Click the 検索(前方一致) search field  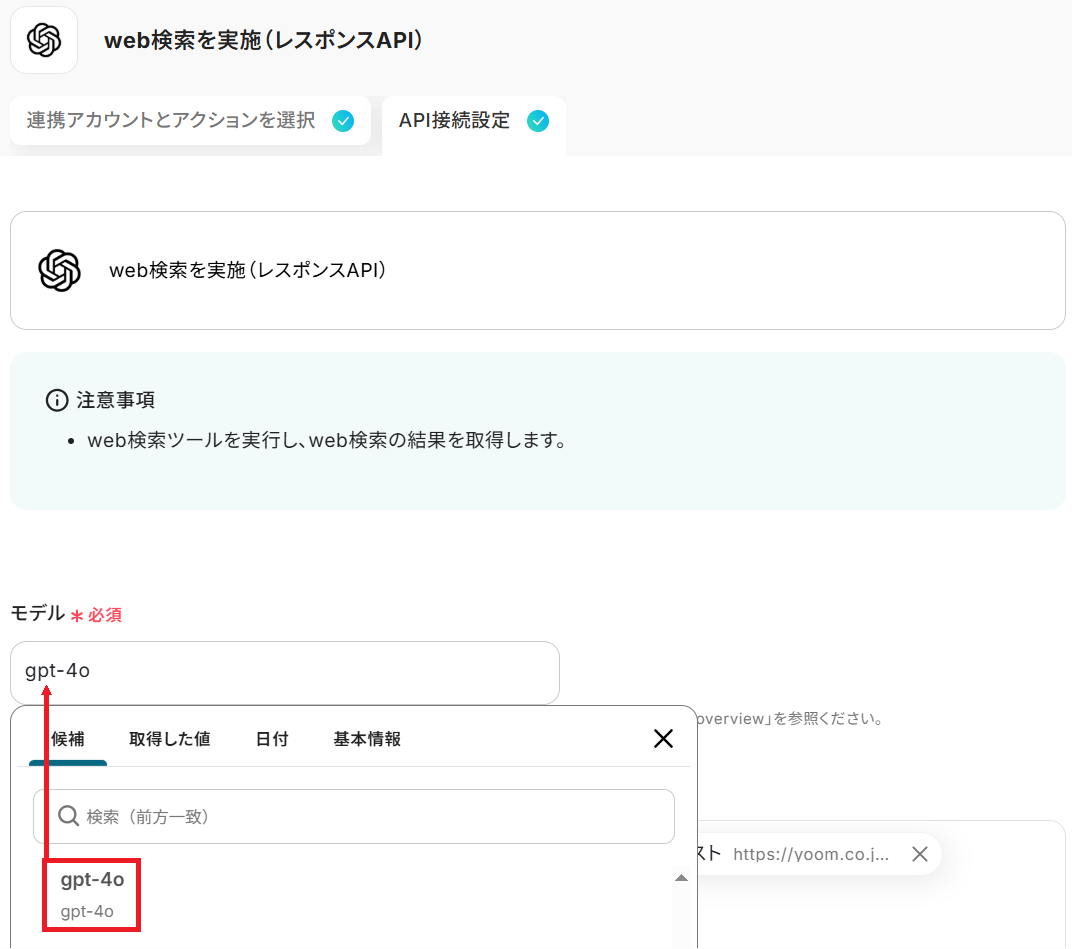pyautogui.click(x=354, y=816)
